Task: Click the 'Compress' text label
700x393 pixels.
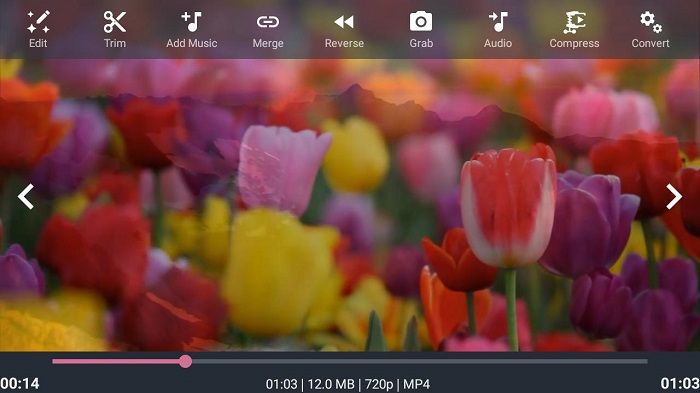Action: (574, 43)
